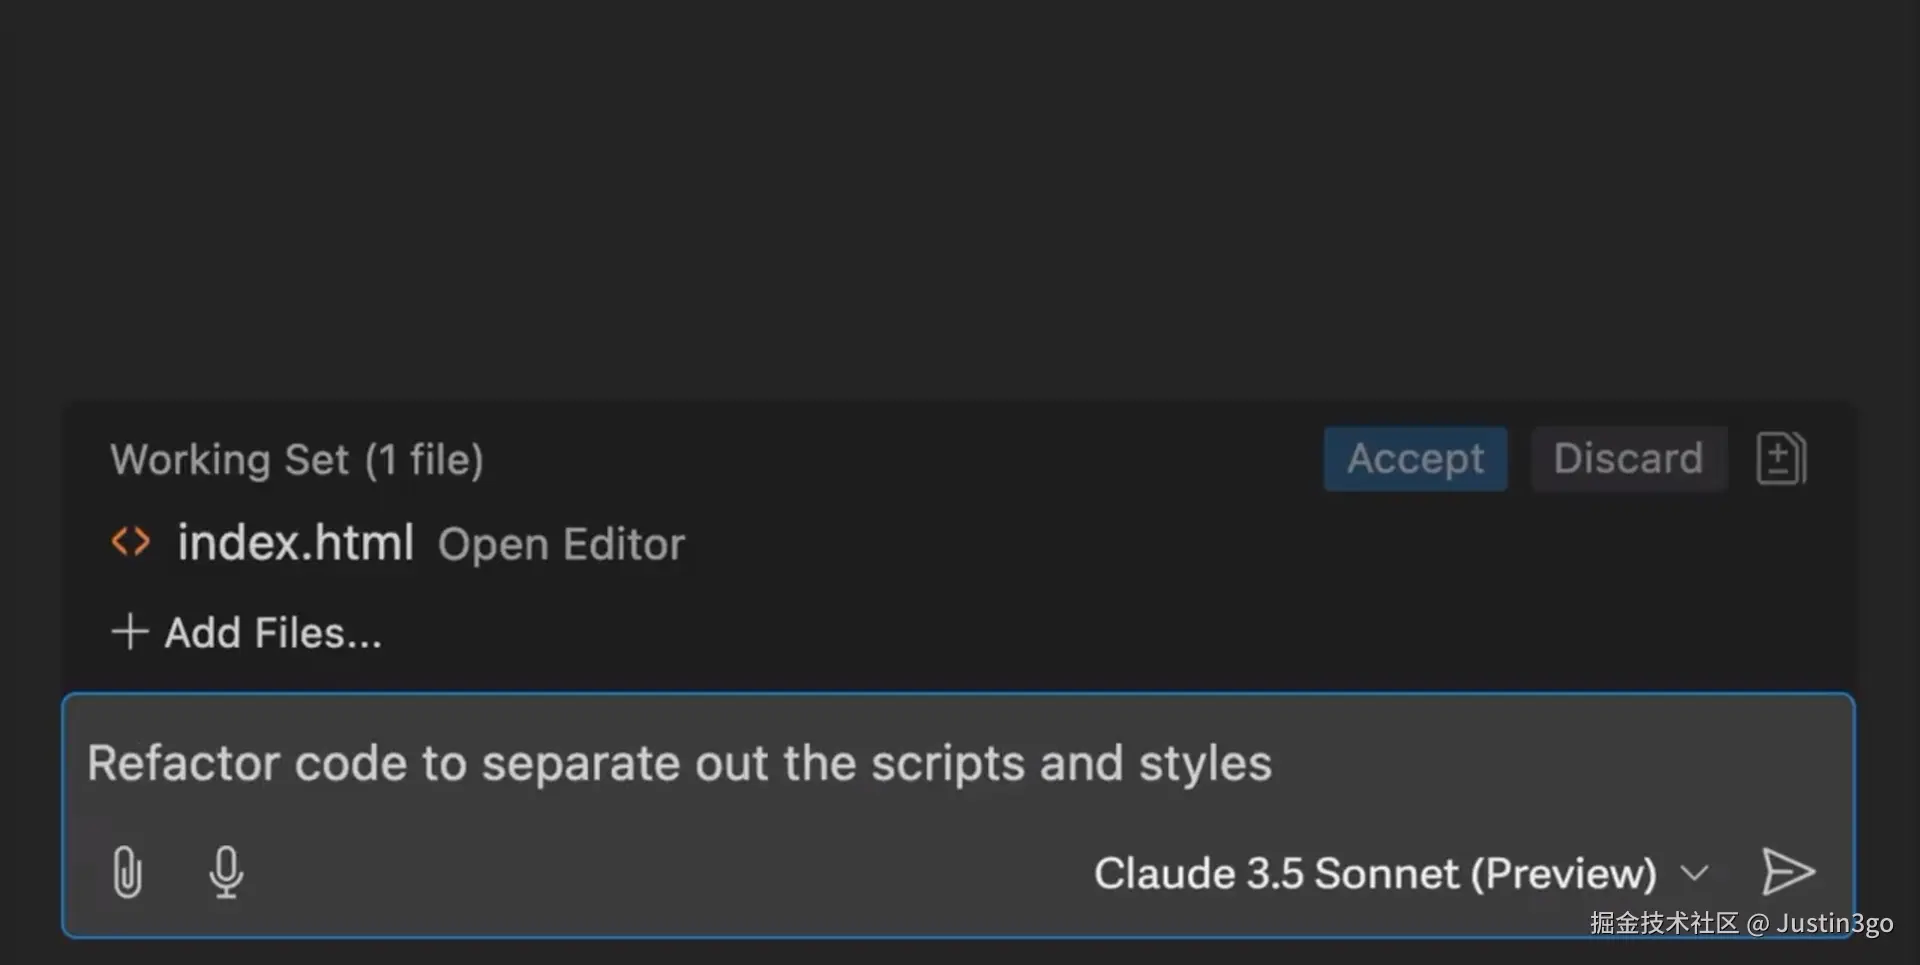Click the plus icon beside Add Files
This screenshot has width=1920, height=965.
coord(130,632)
